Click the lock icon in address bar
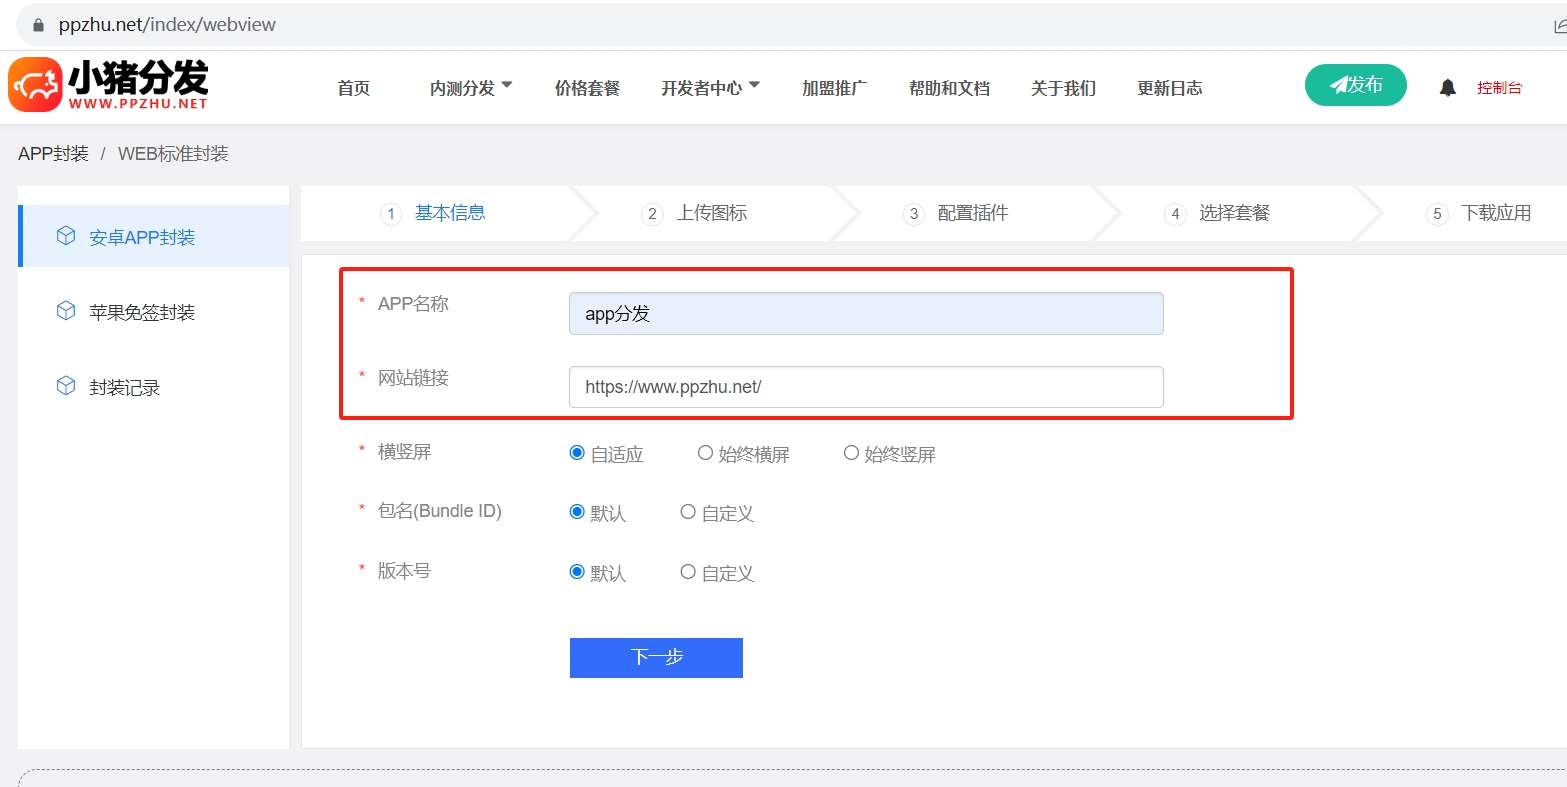This screenshot has height=787, width=1567. click(39, 25)
